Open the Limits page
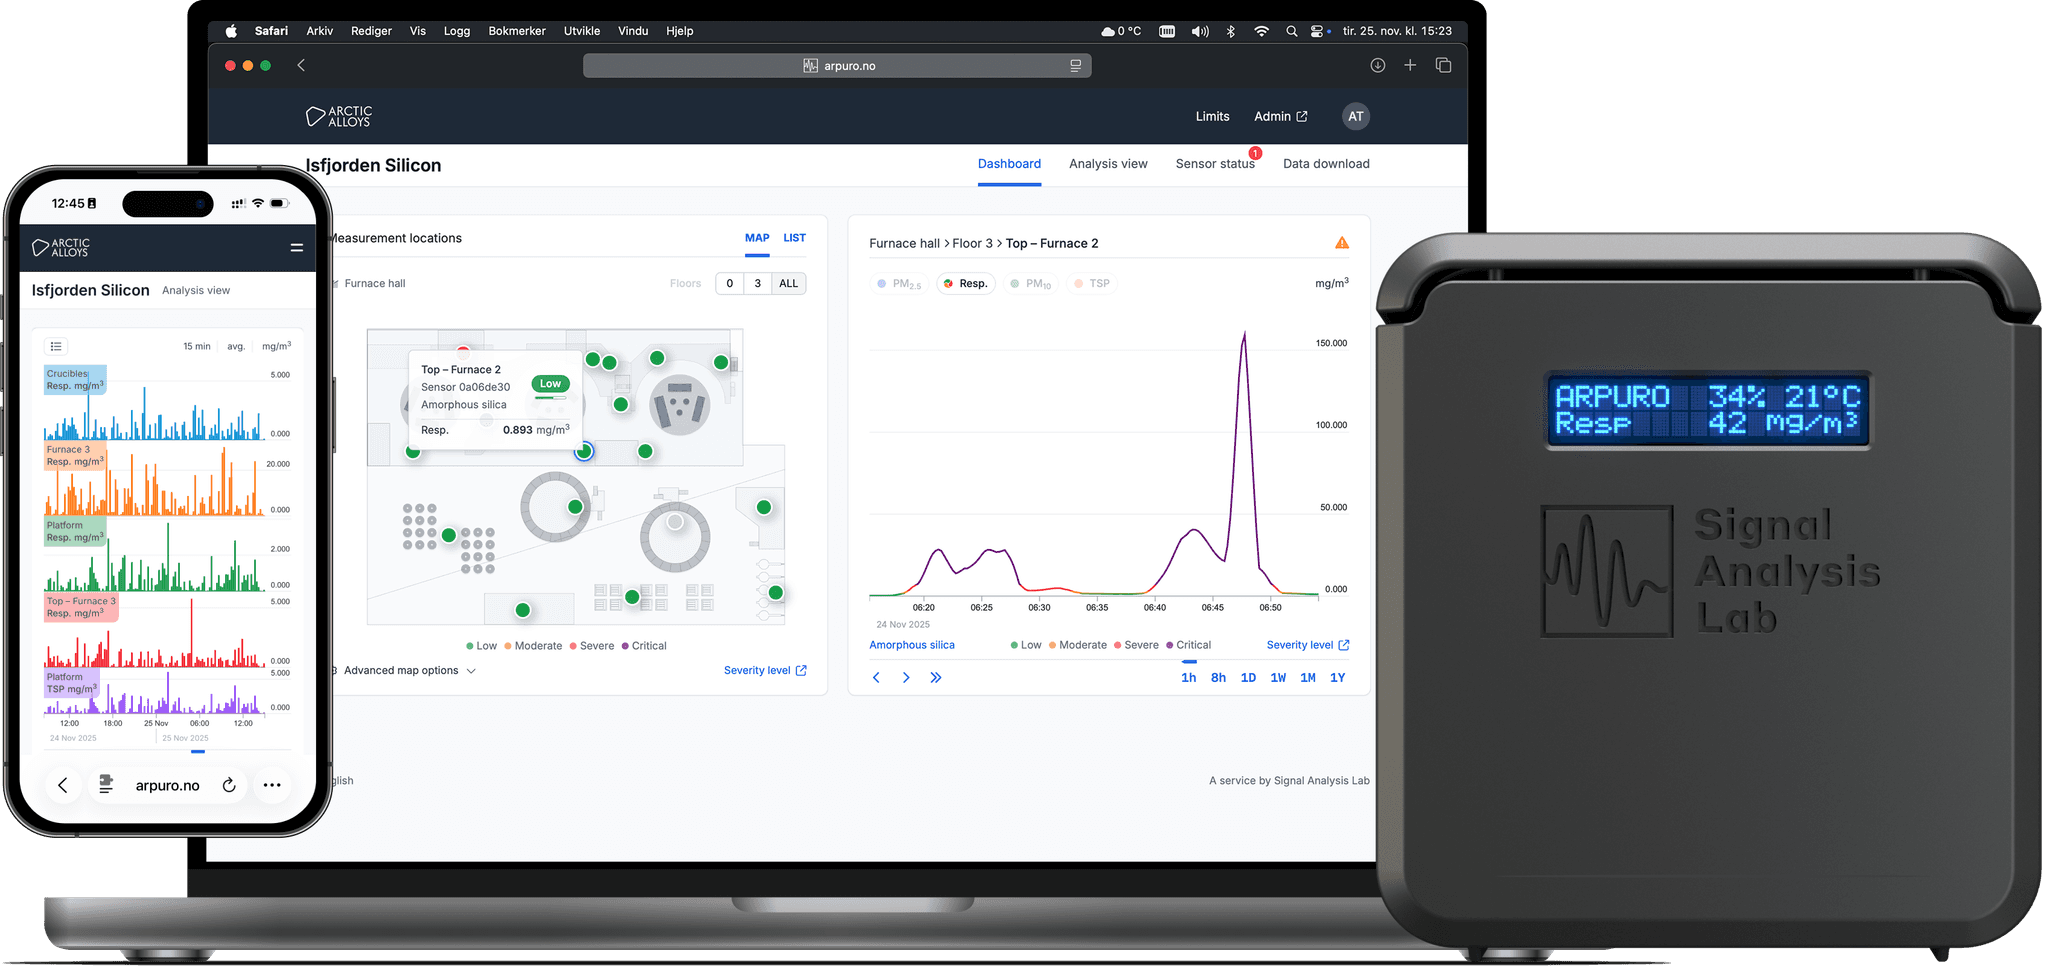 tap(1212, 116)
